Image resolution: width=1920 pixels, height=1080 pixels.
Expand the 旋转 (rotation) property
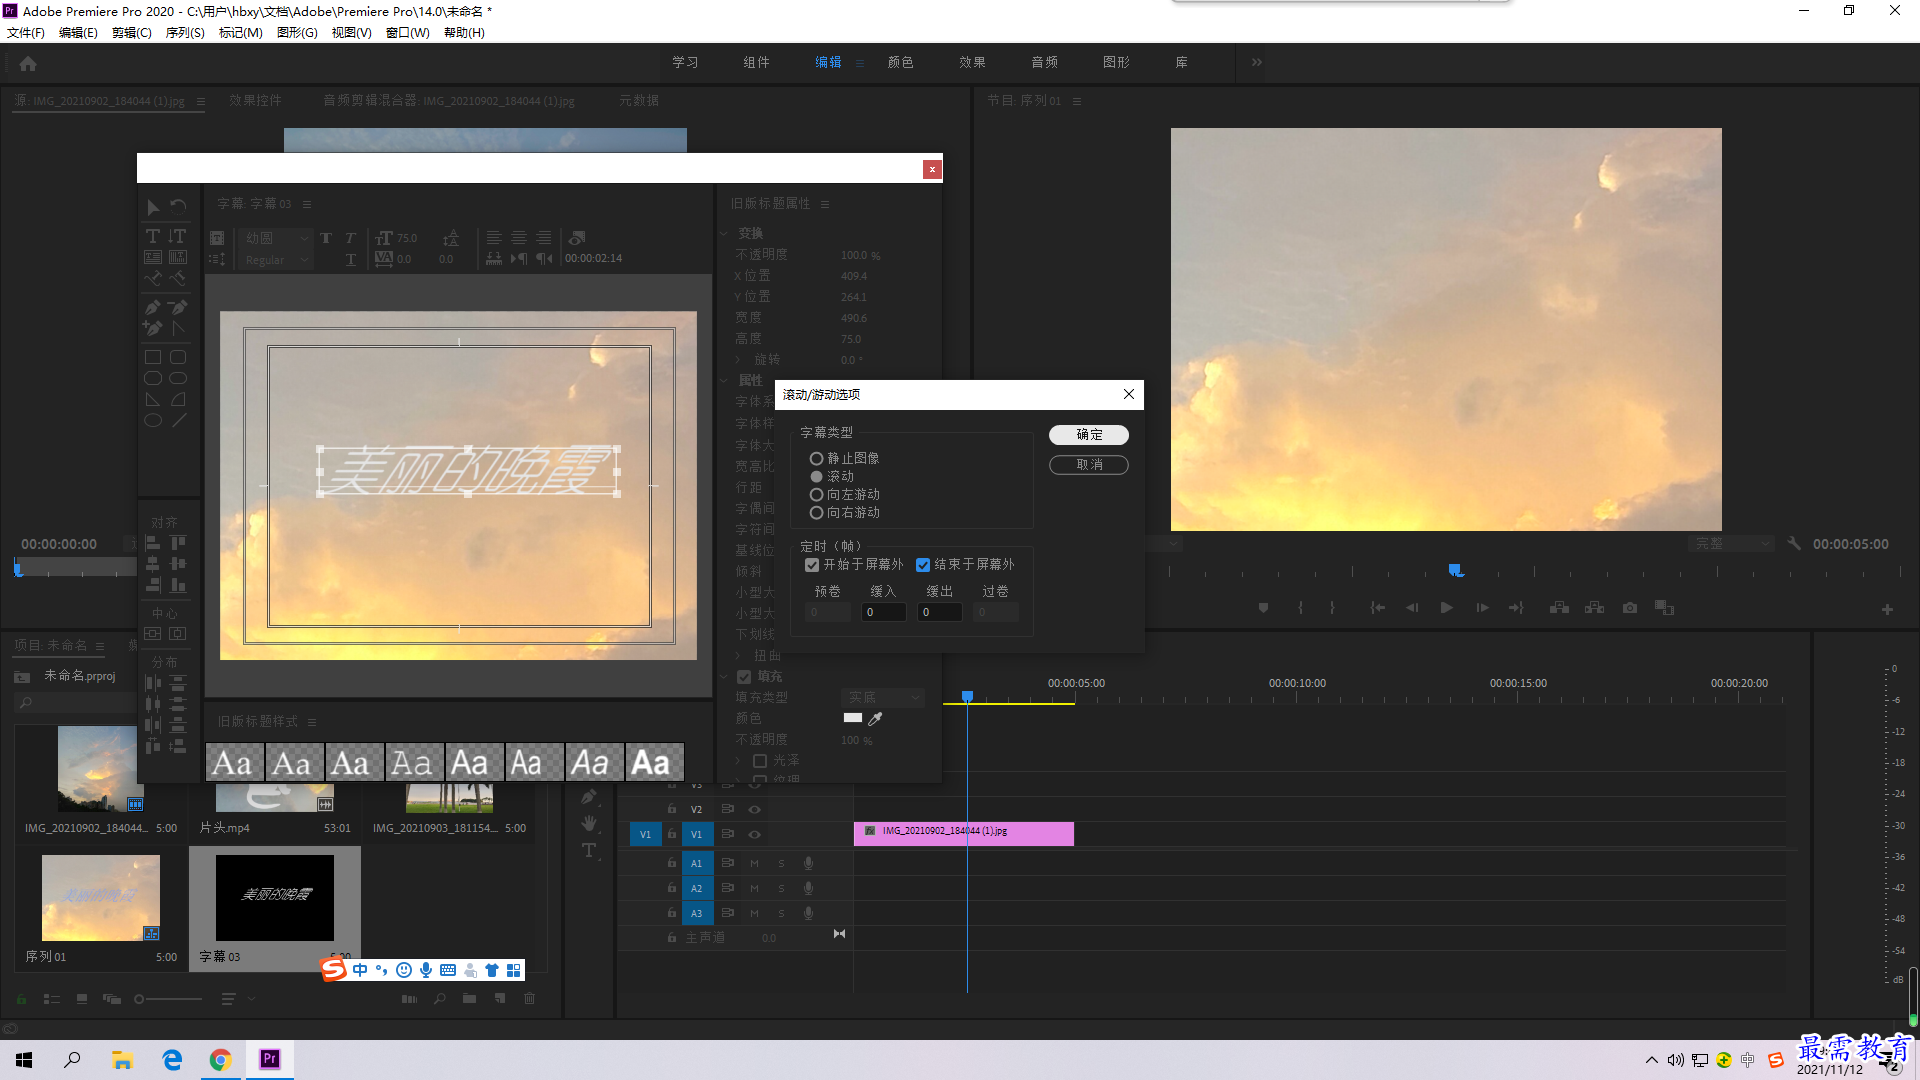(738, 359)
